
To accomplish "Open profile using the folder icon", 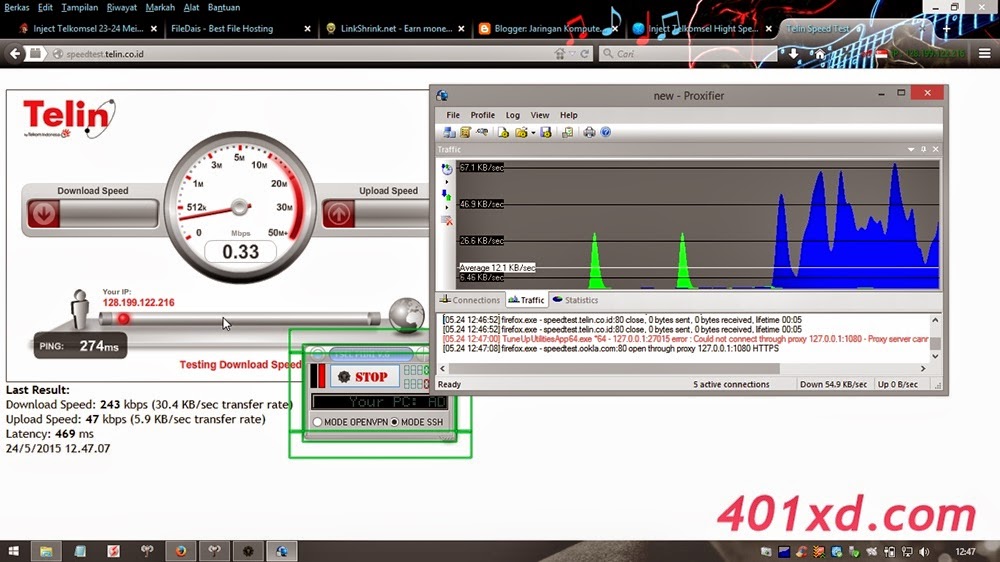I will point(521,132).
